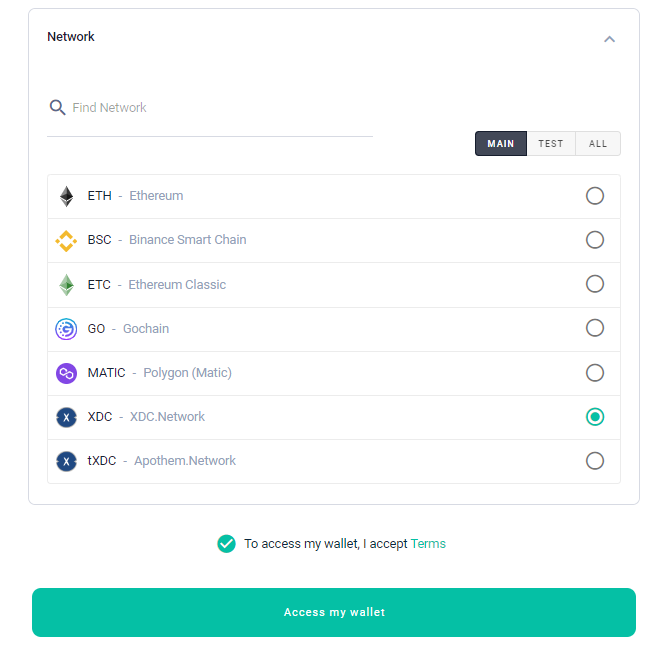The image size is (668, 651).
Task: Click the Ethereum diamond logo icon
Action: (66, 196)
